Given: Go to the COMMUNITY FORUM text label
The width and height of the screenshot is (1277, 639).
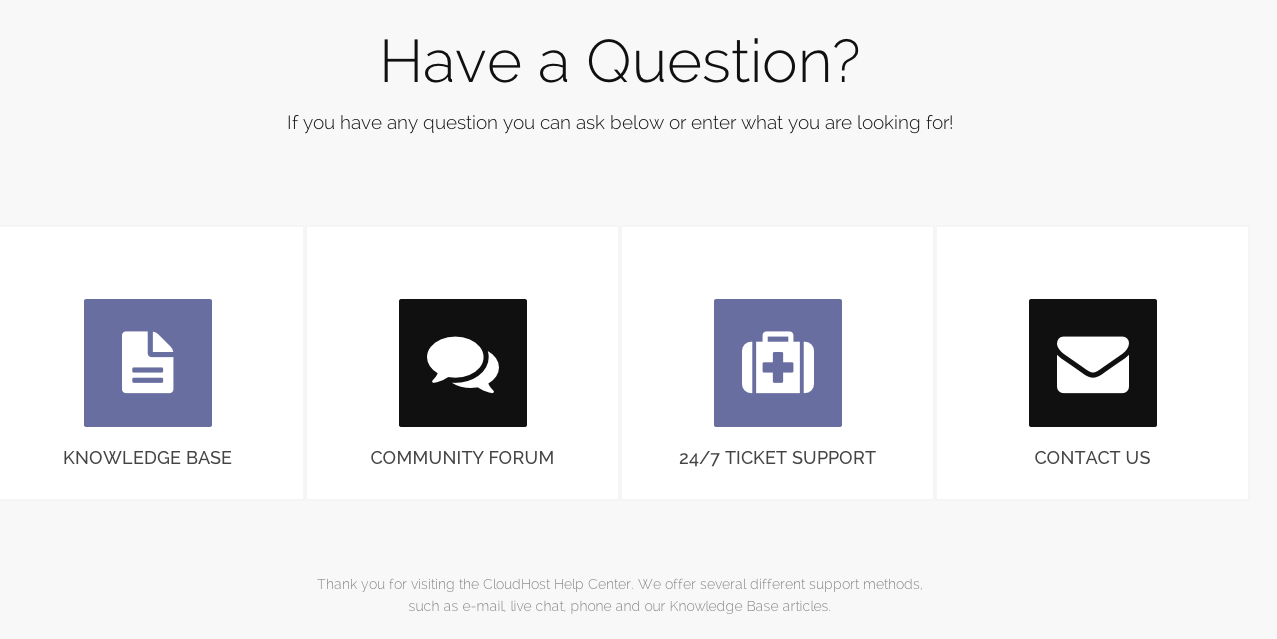Looking at the screenshot, I should click(x=462, y=458).
